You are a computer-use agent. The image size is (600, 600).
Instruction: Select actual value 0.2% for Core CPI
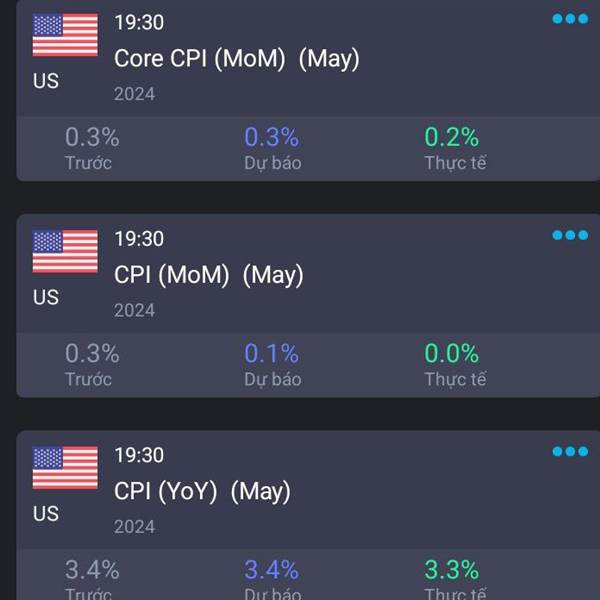pos(452,137)
